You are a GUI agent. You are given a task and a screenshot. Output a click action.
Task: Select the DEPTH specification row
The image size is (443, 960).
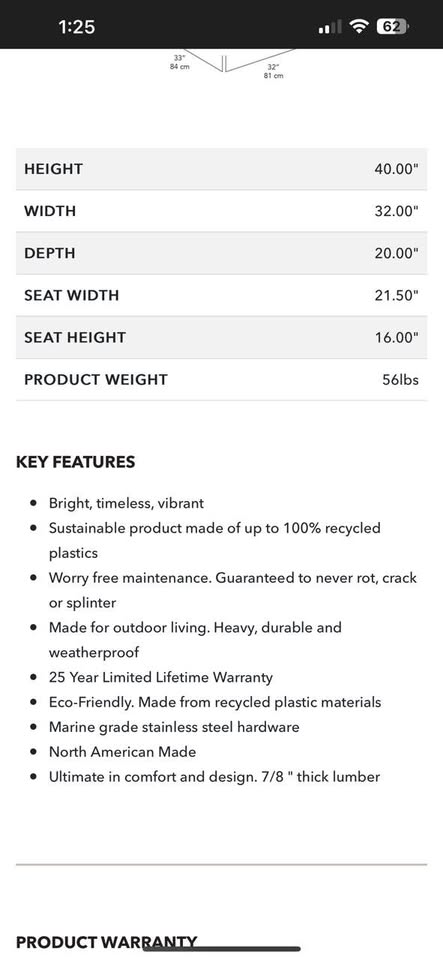[222, 253]
